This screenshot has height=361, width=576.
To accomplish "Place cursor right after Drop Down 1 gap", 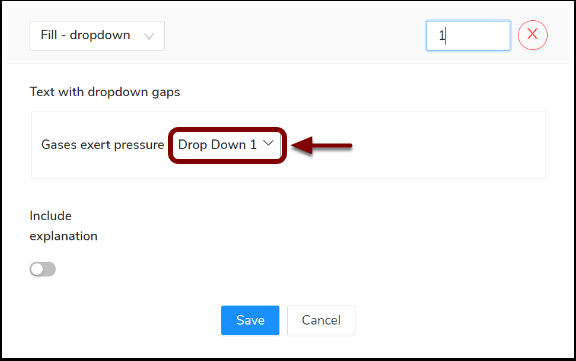I will 283,145.
